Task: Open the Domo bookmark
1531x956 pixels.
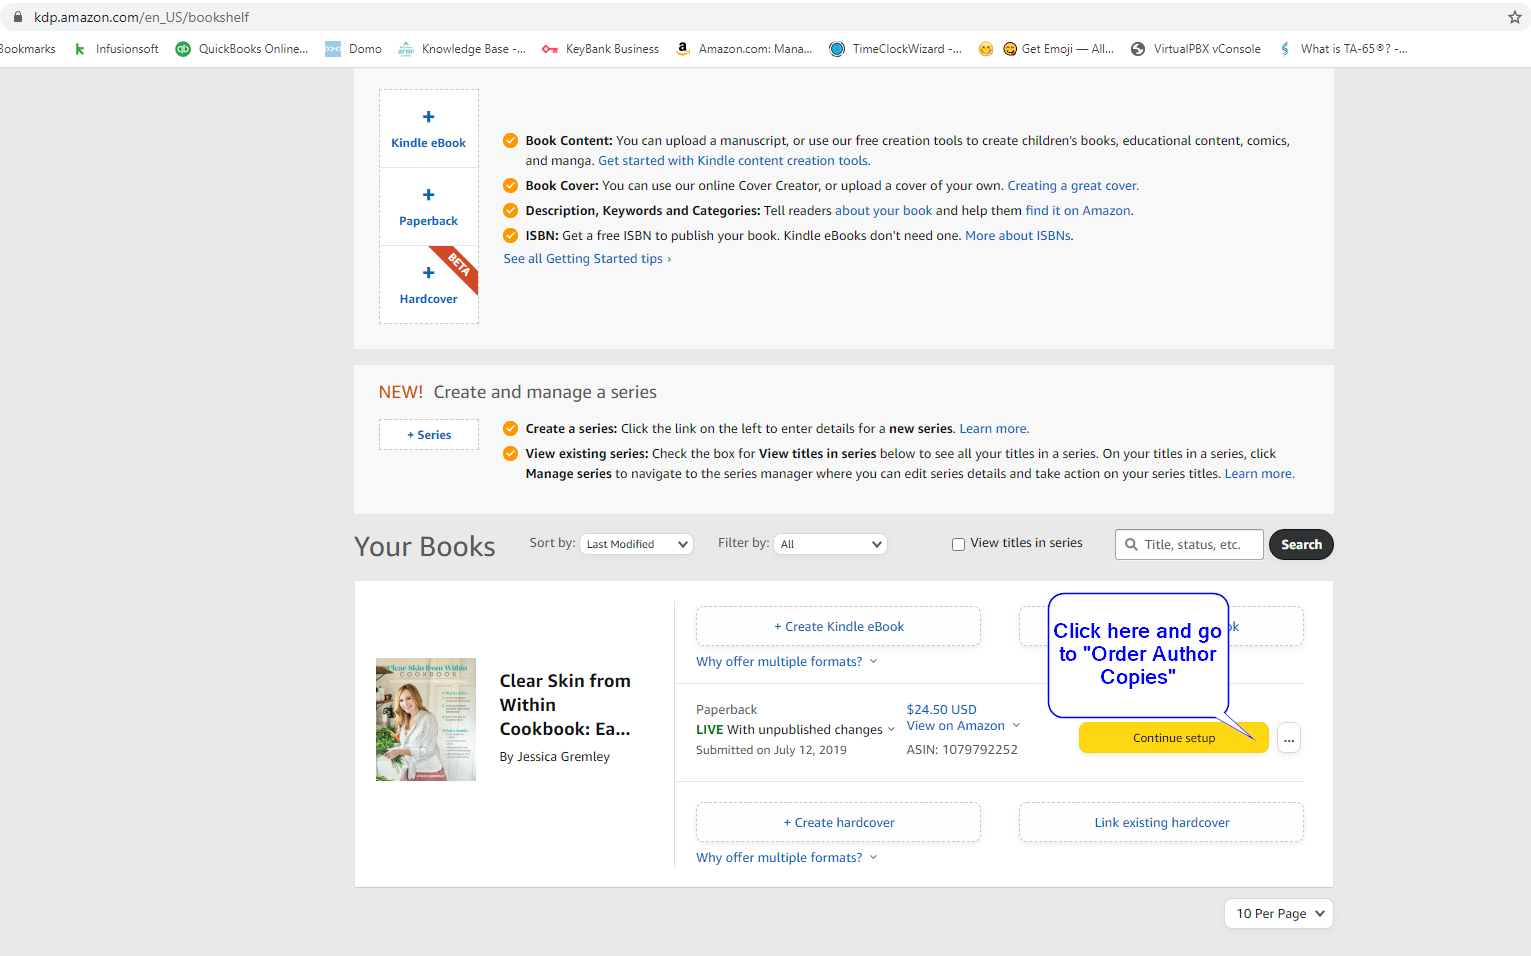Action: 353,49
